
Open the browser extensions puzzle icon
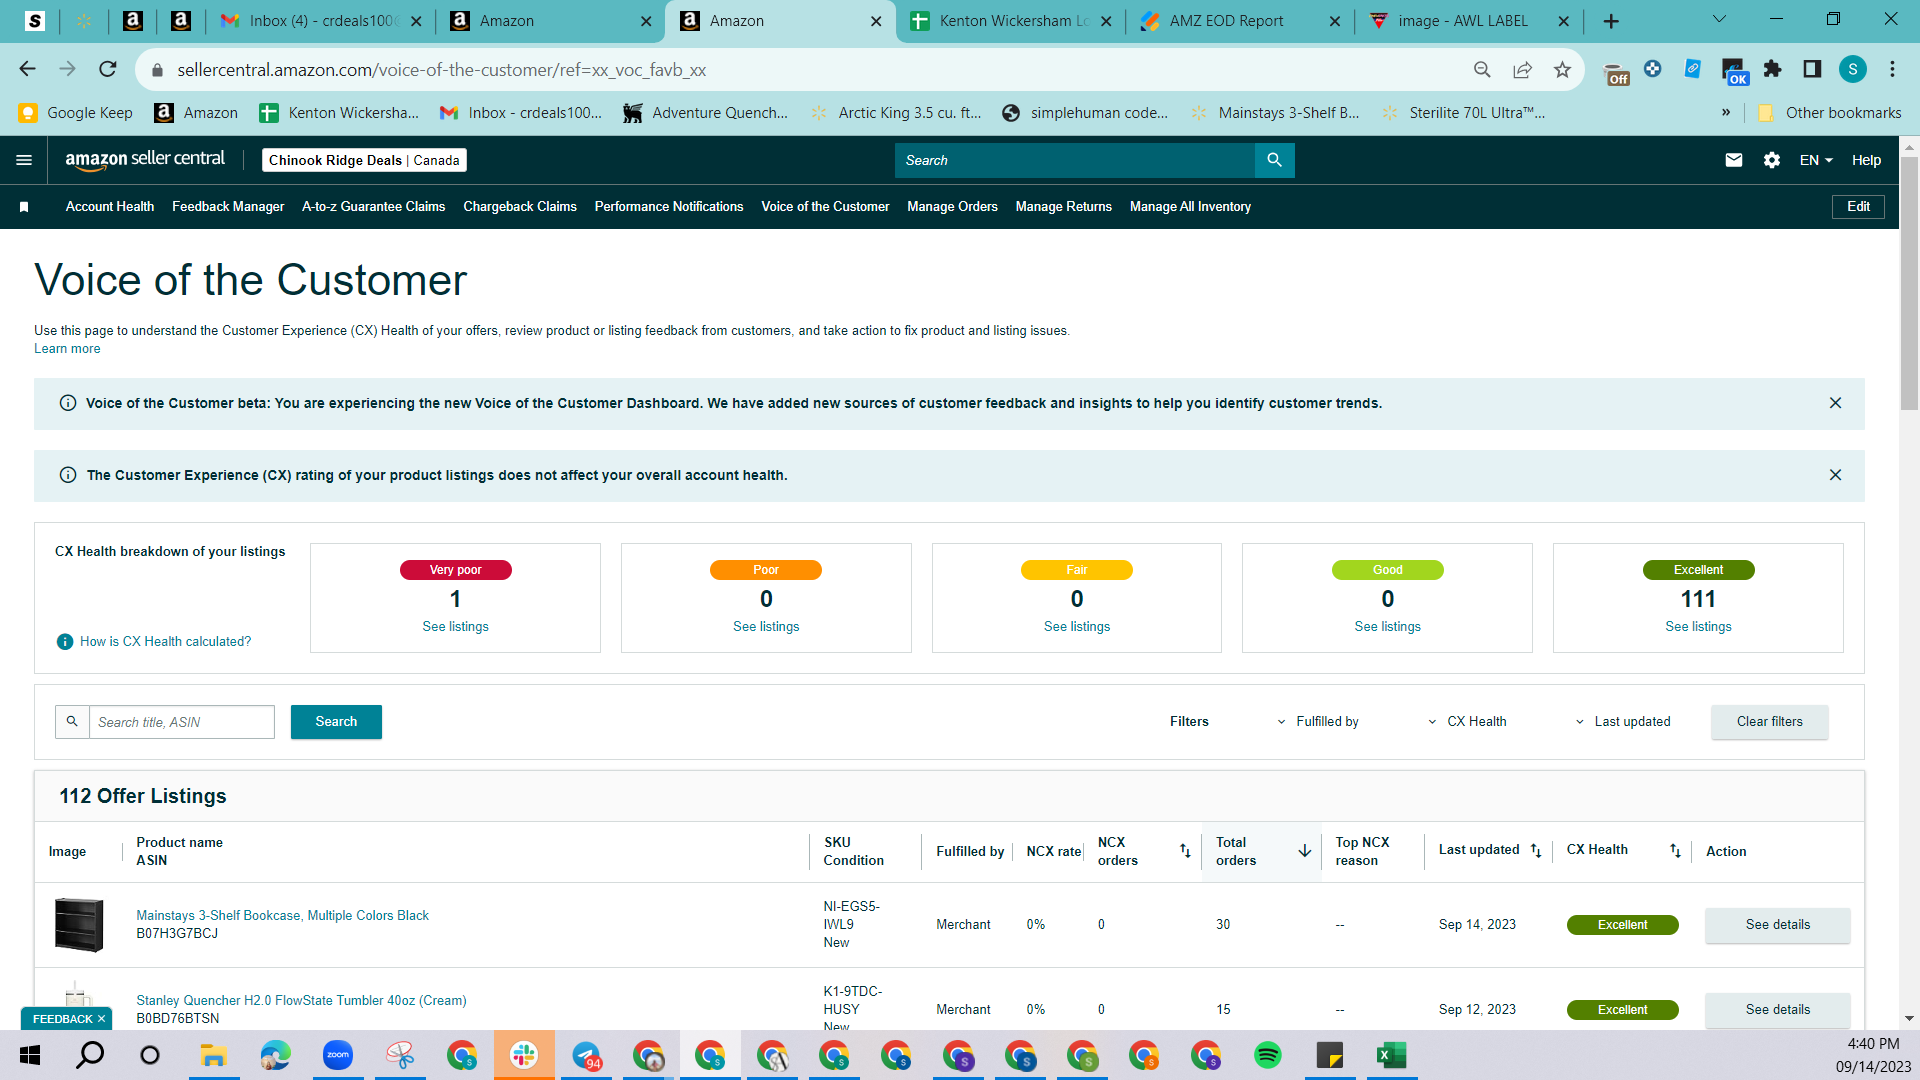(x=1773, y=69)
